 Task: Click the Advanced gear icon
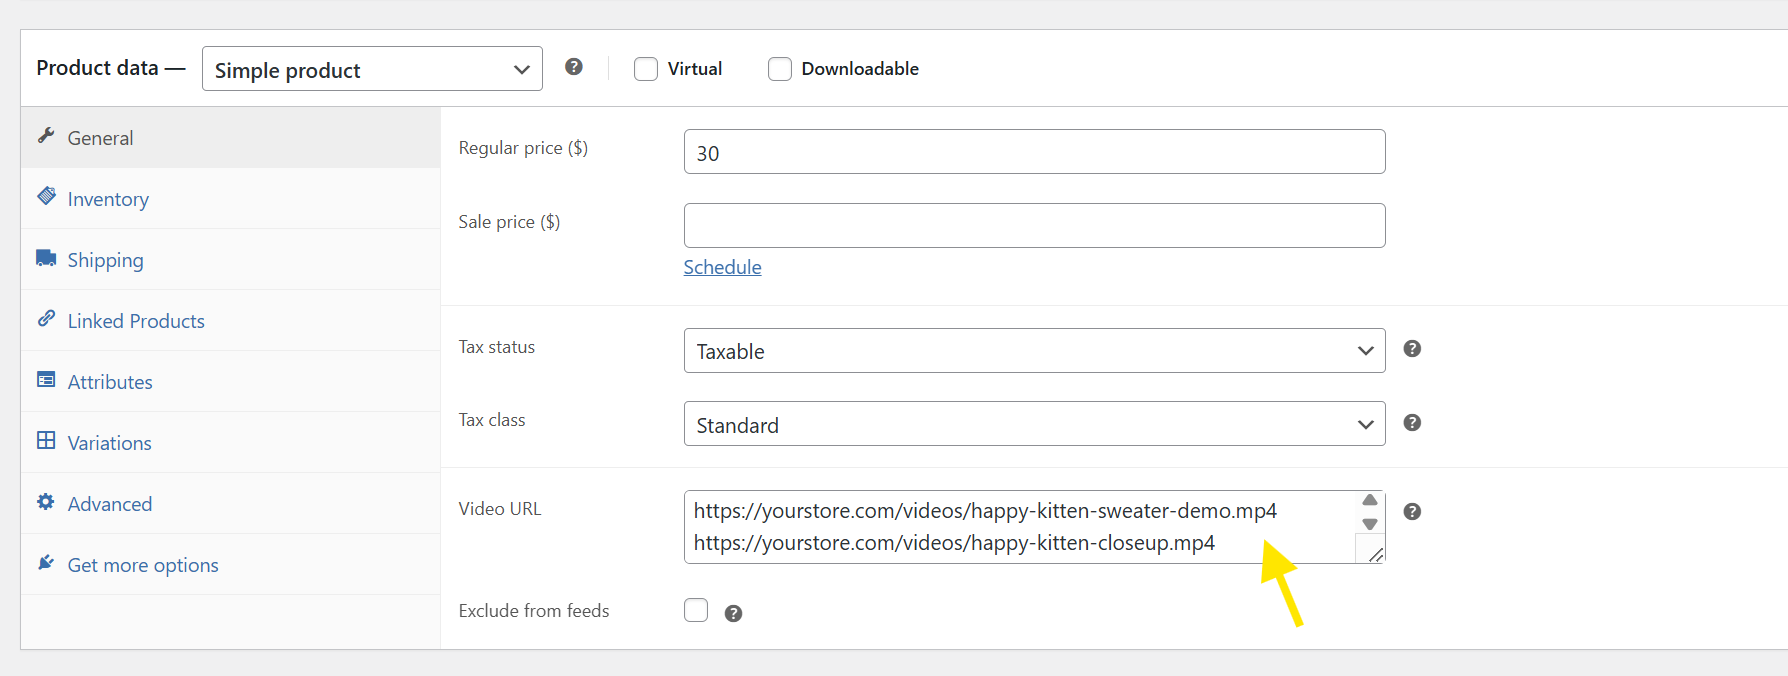[x=46, y=502]
